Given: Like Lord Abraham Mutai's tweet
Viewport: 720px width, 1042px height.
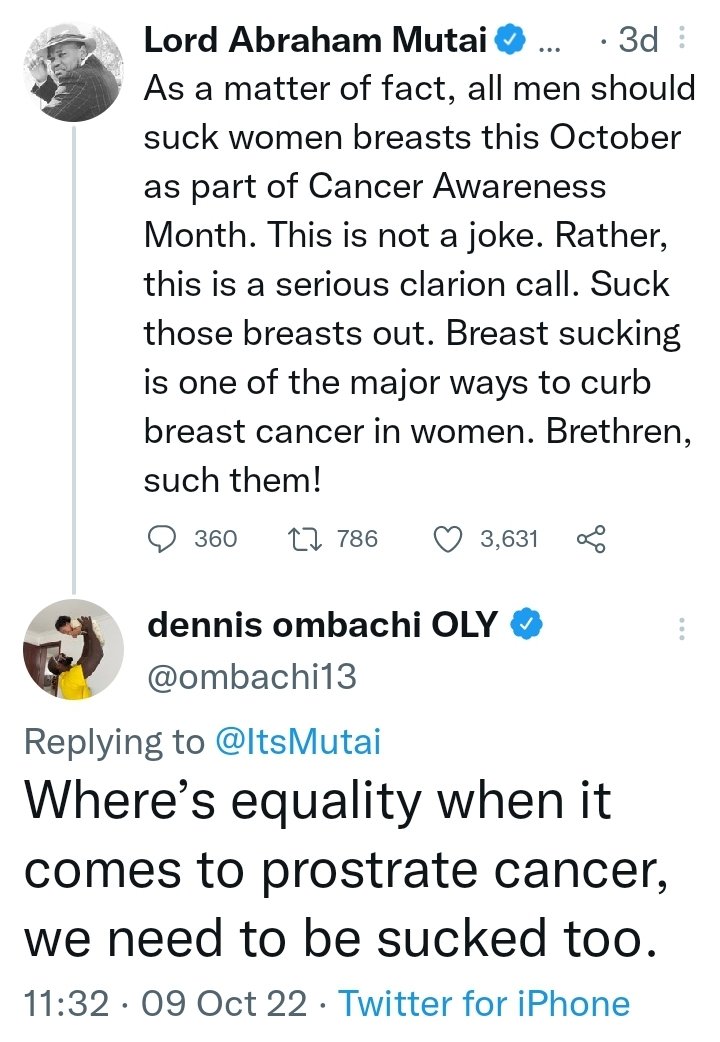Looking at the screenshot, I should 446,540.
